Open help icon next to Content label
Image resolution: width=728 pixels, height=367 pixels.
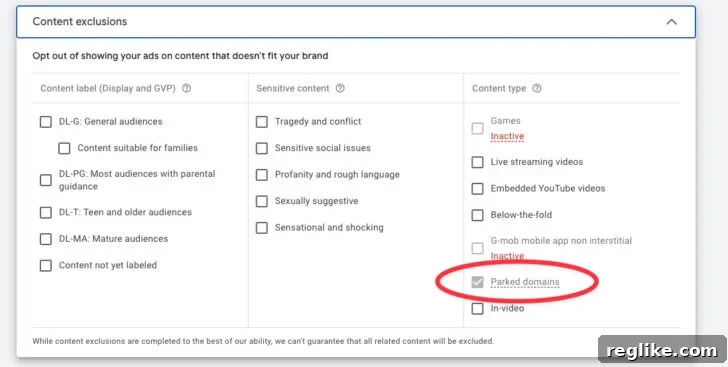[x=186, y=88]
